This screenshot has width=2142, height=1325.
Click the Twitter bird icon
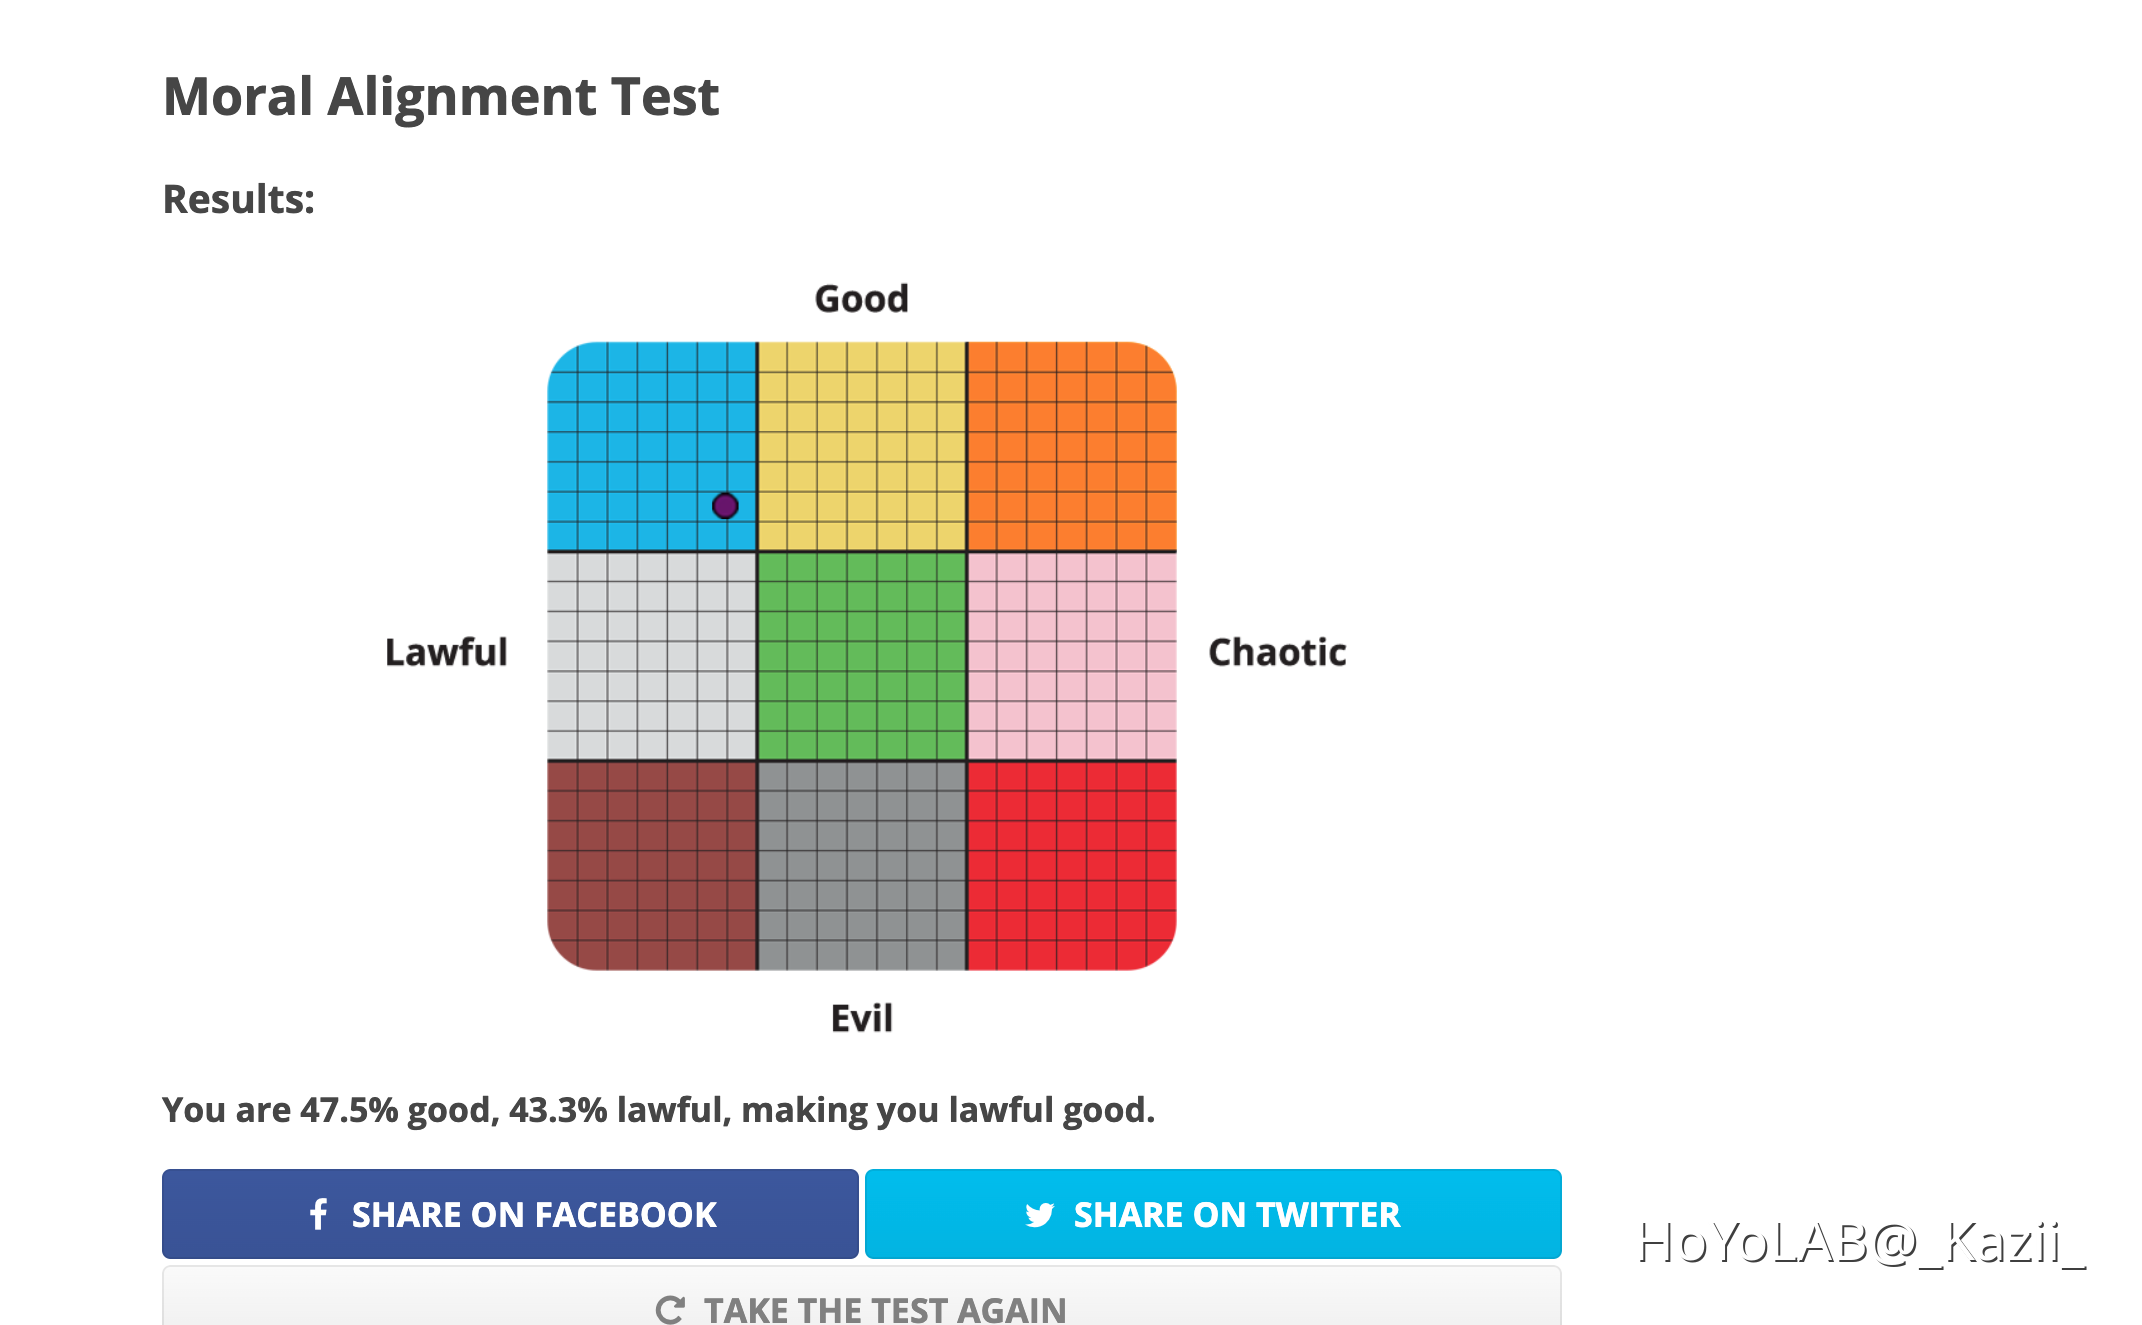coord(1040,1213)
